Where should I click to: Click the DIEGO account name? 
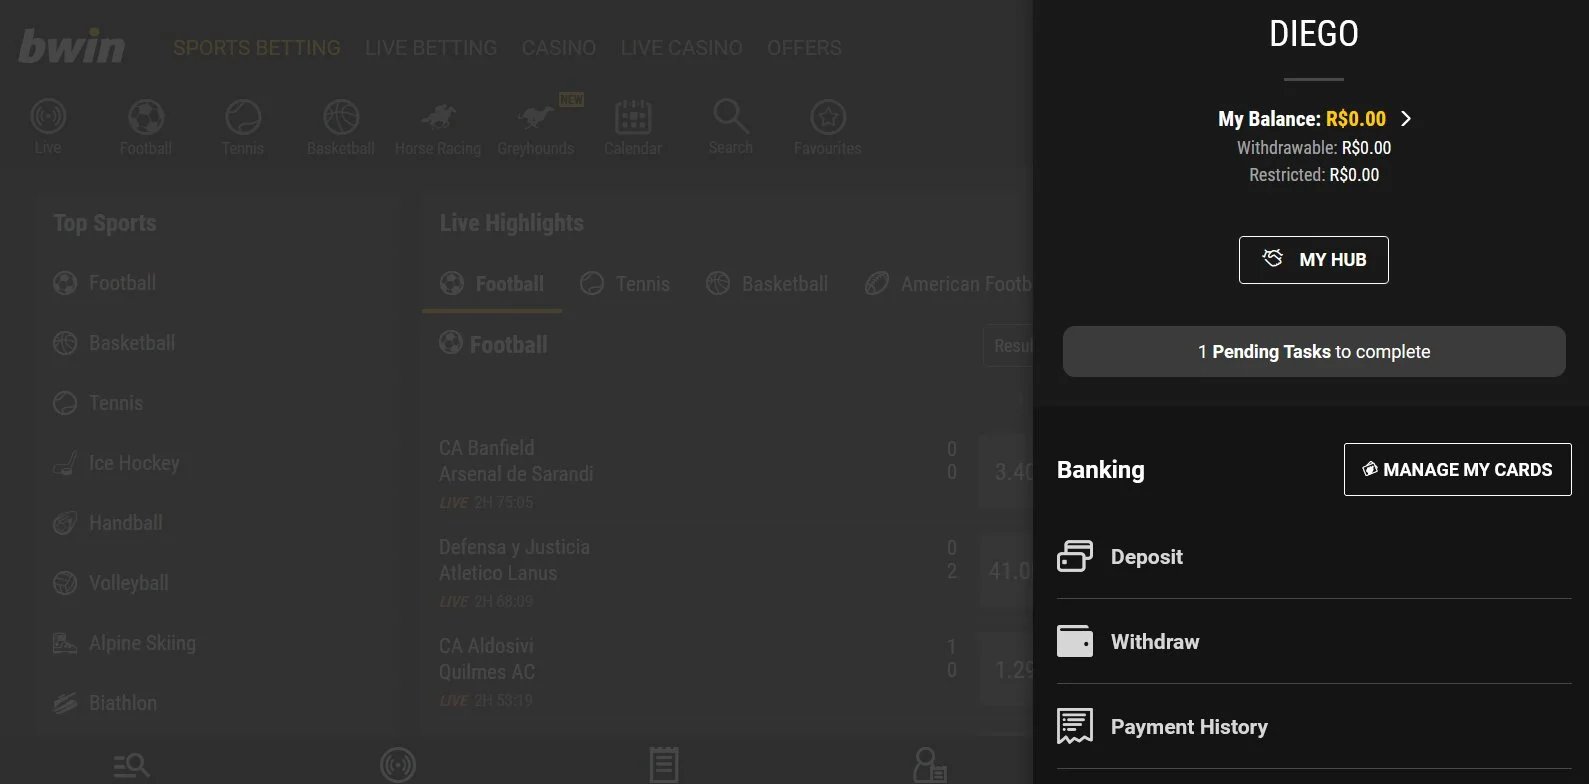click(1314, 34)
